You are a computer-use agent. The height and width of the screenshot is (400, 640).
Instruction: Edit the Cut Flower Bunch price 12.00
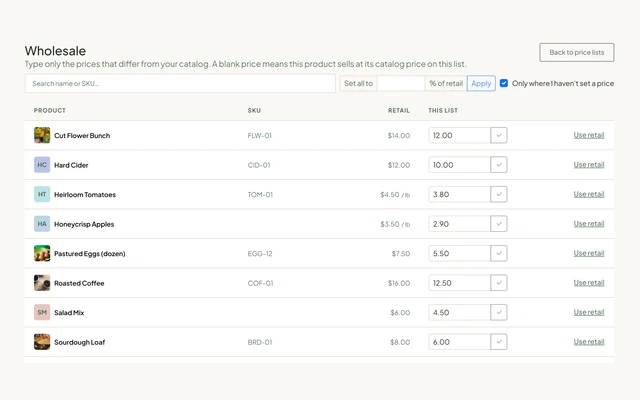pos(459,135)
